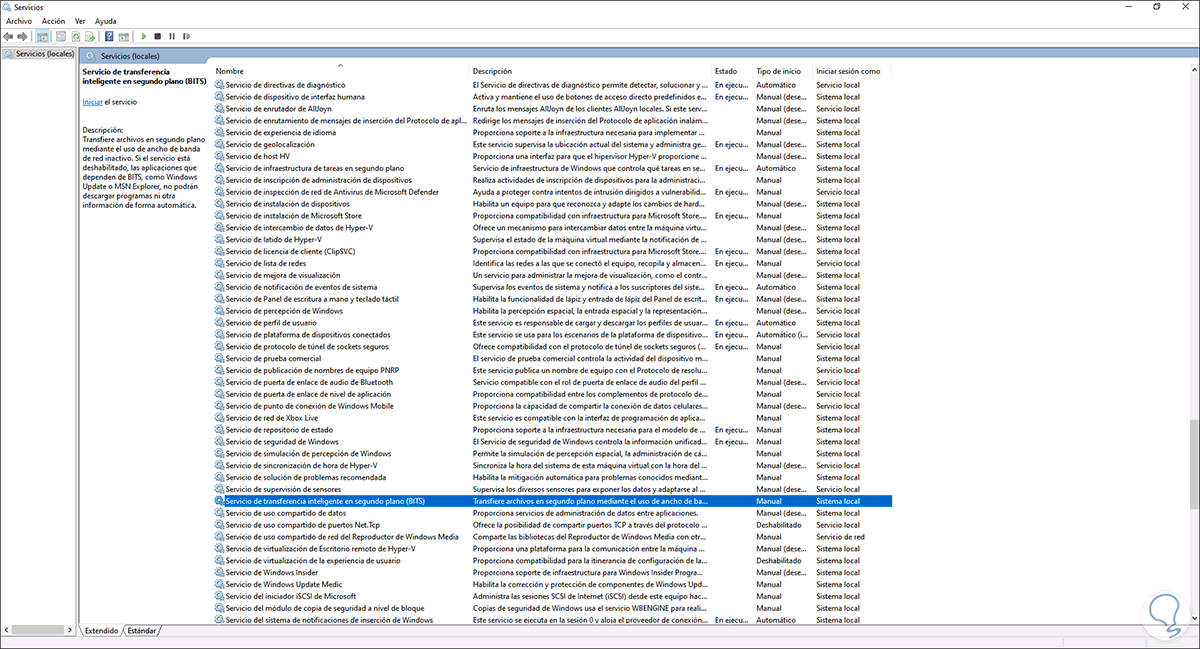Select Servicio de repositorio de estado
Viewport: 1200px width, 649px height.
[552, 430]
